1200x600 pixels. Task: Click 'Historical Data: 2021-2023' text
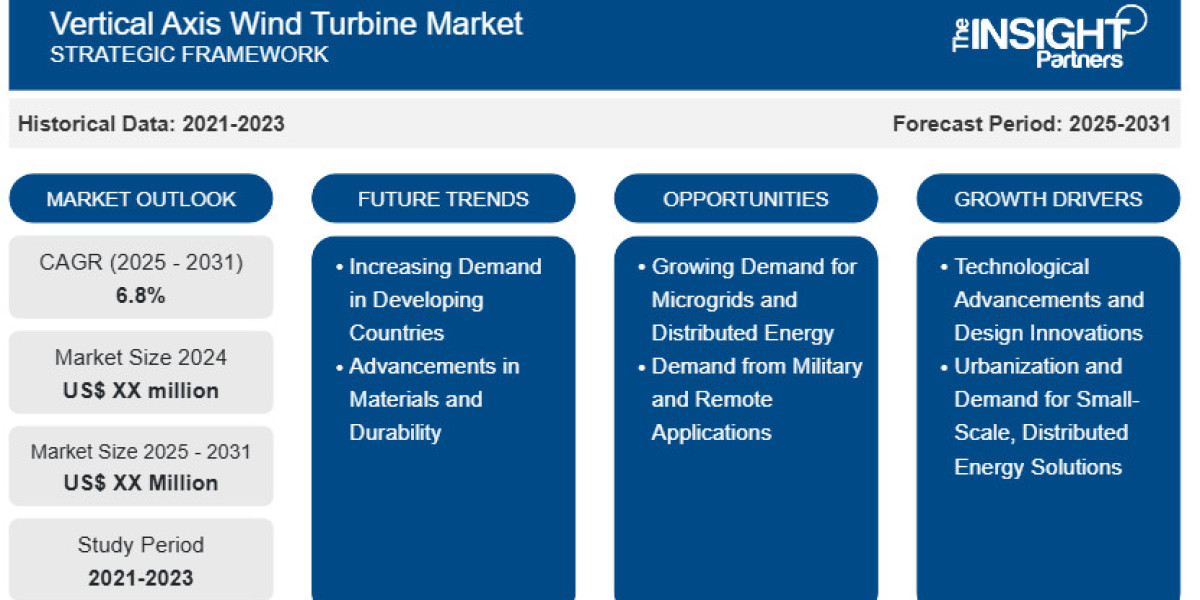click(x=151, y=124)
